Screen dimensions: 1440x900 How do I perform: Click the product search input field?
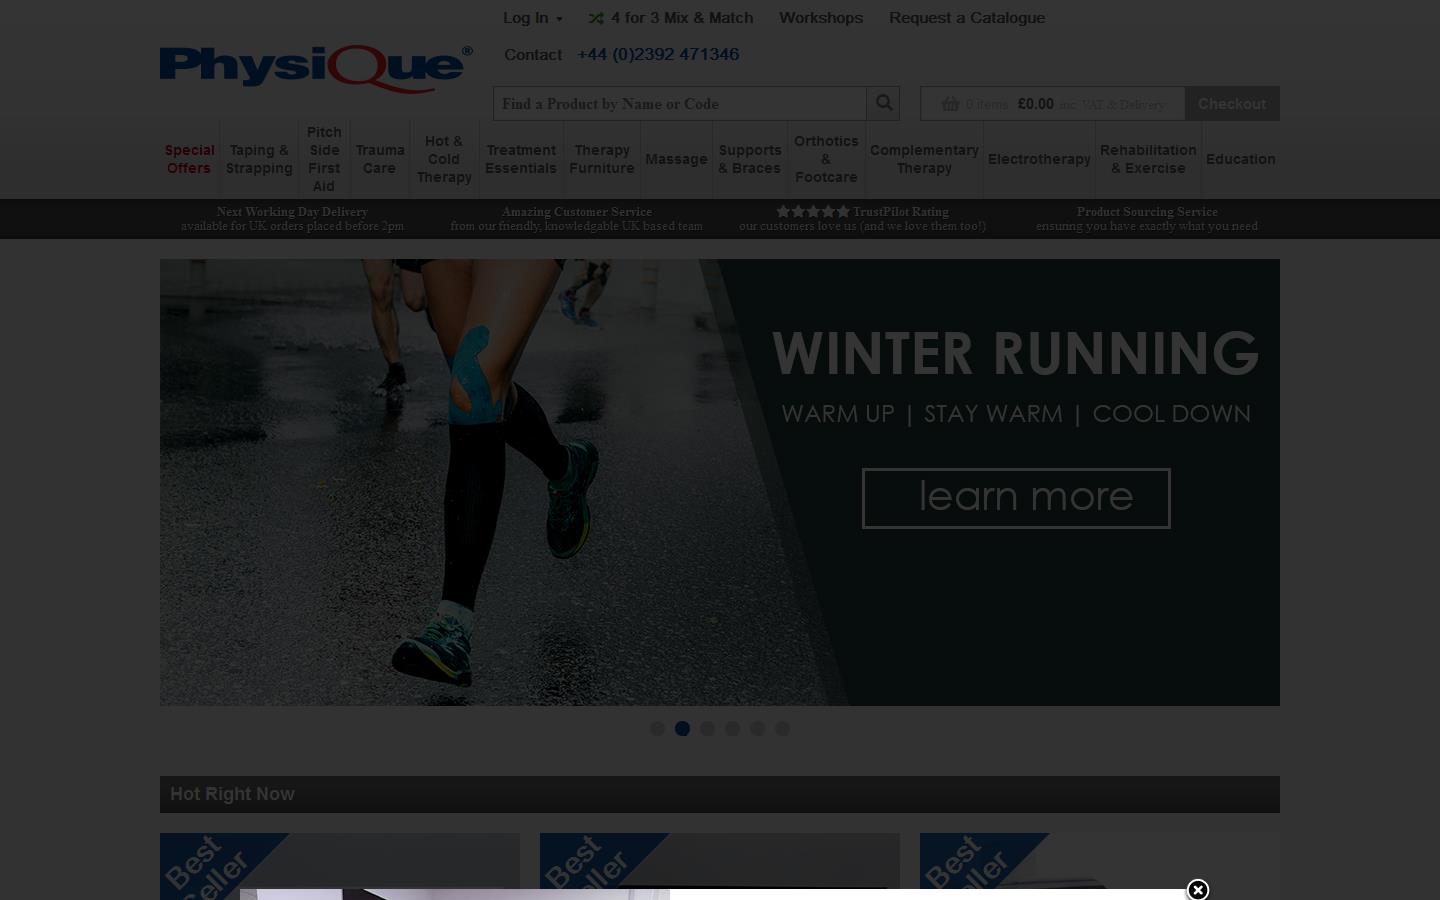click(680, 103)
